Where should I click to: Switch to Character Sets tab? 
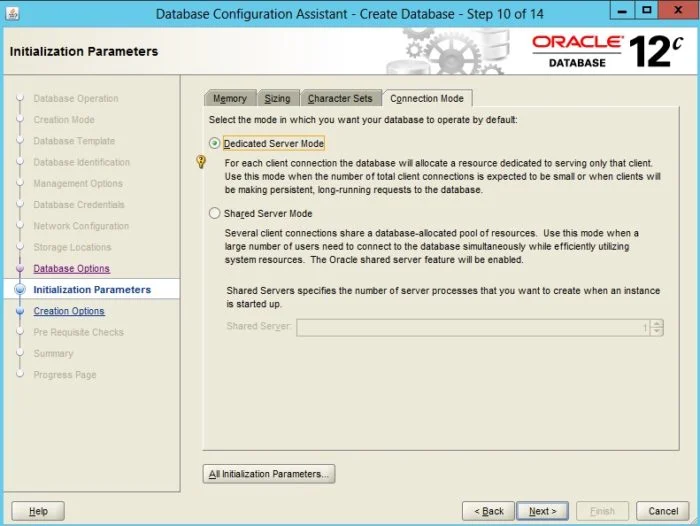tap(340, 98)
